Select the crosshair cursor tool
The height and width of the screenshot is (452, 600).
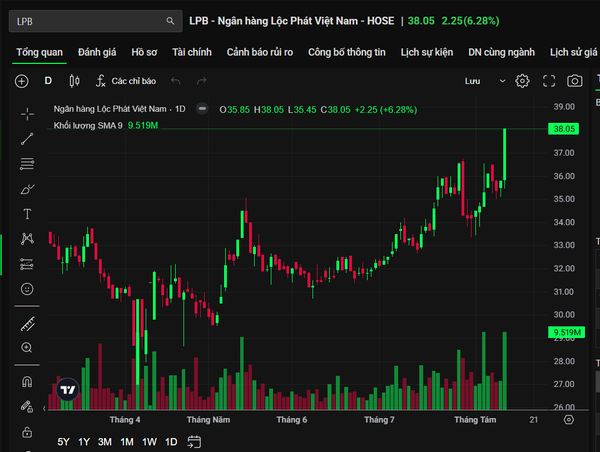coord(27,114)
